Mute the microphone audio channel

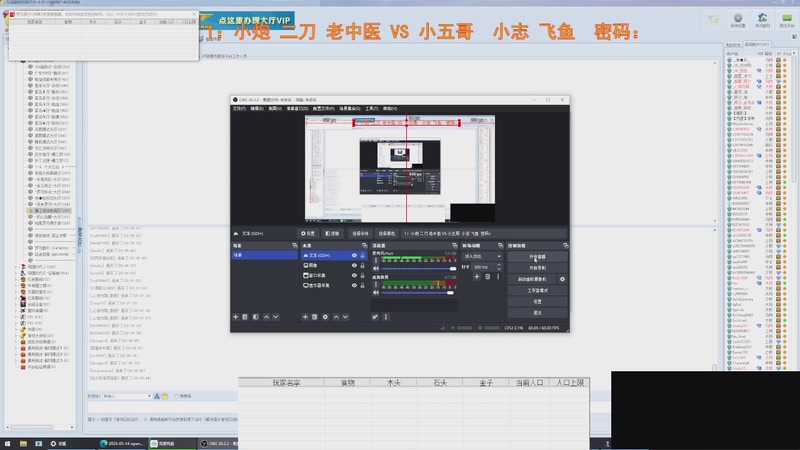click(376, 268)
